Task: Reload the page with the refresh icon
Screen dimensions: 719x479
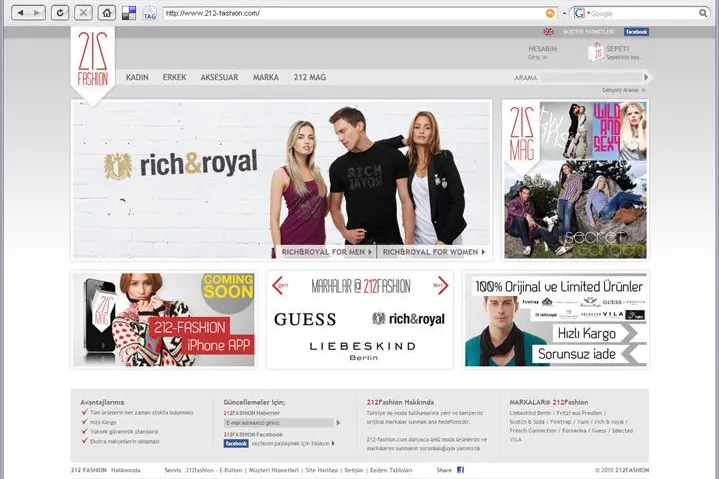Action: (60, 13)
